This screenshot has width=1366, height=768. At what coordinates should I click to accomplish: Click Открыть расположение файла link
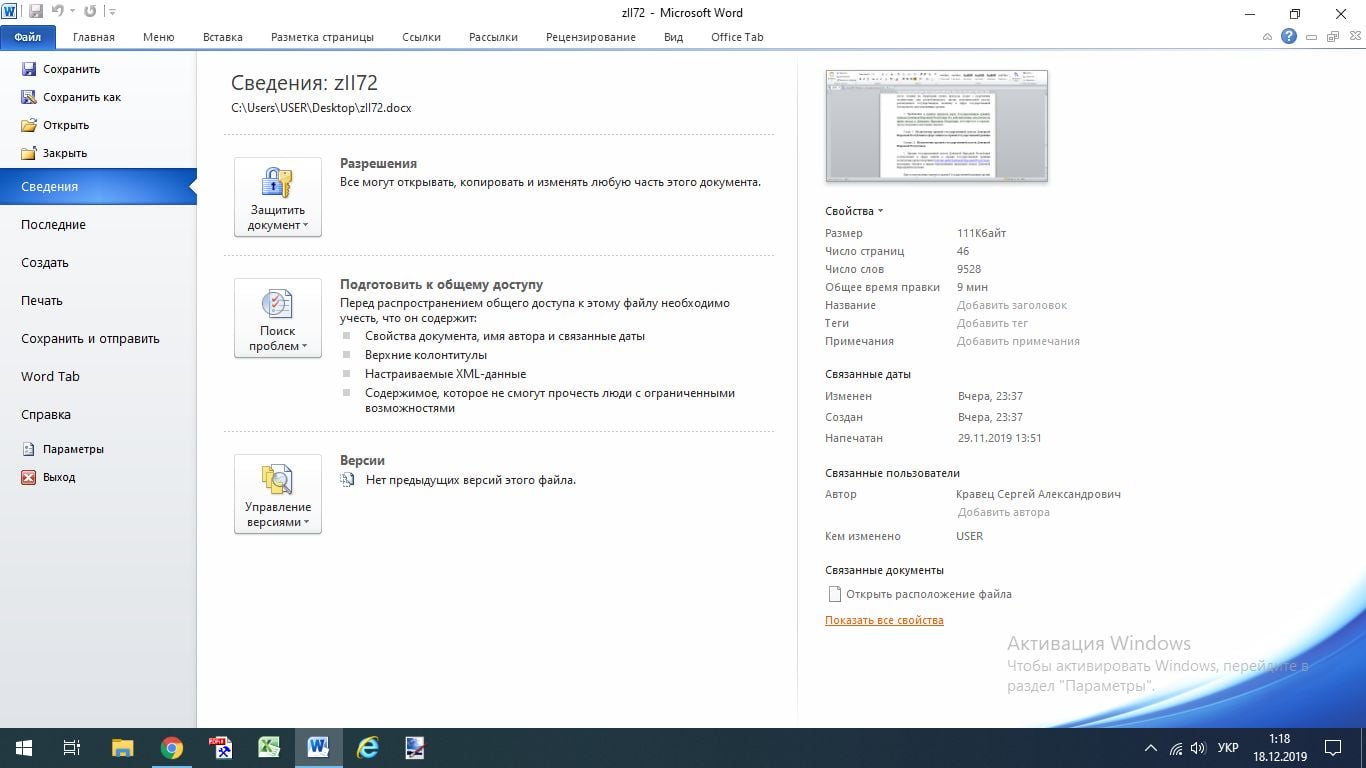(x=928, y=594)
